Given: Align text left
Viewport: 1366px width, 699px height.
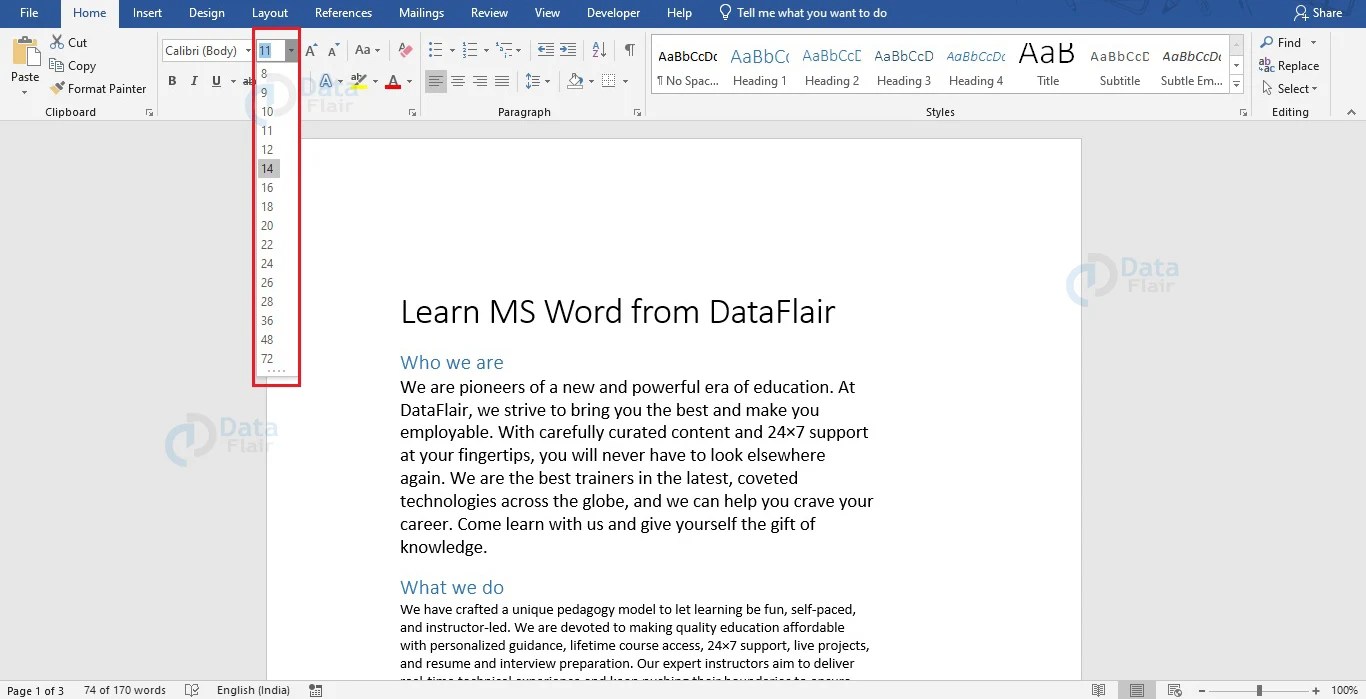Looking at the screenshot, I should tap(436, 81).
